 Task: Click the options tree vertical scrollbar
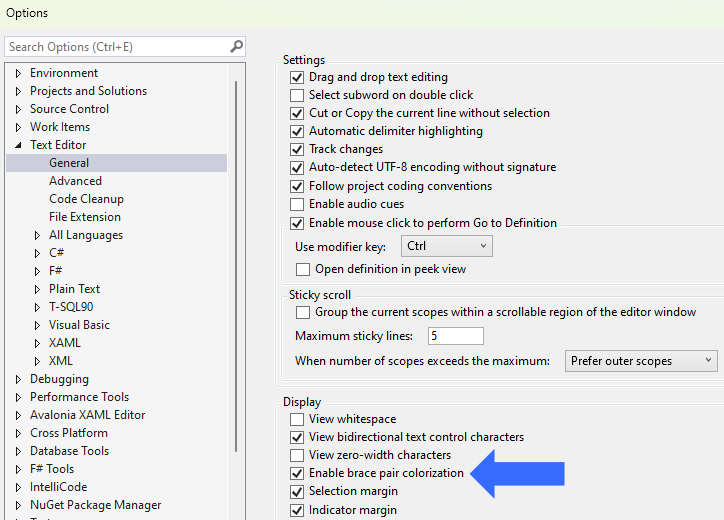[236, 266]
